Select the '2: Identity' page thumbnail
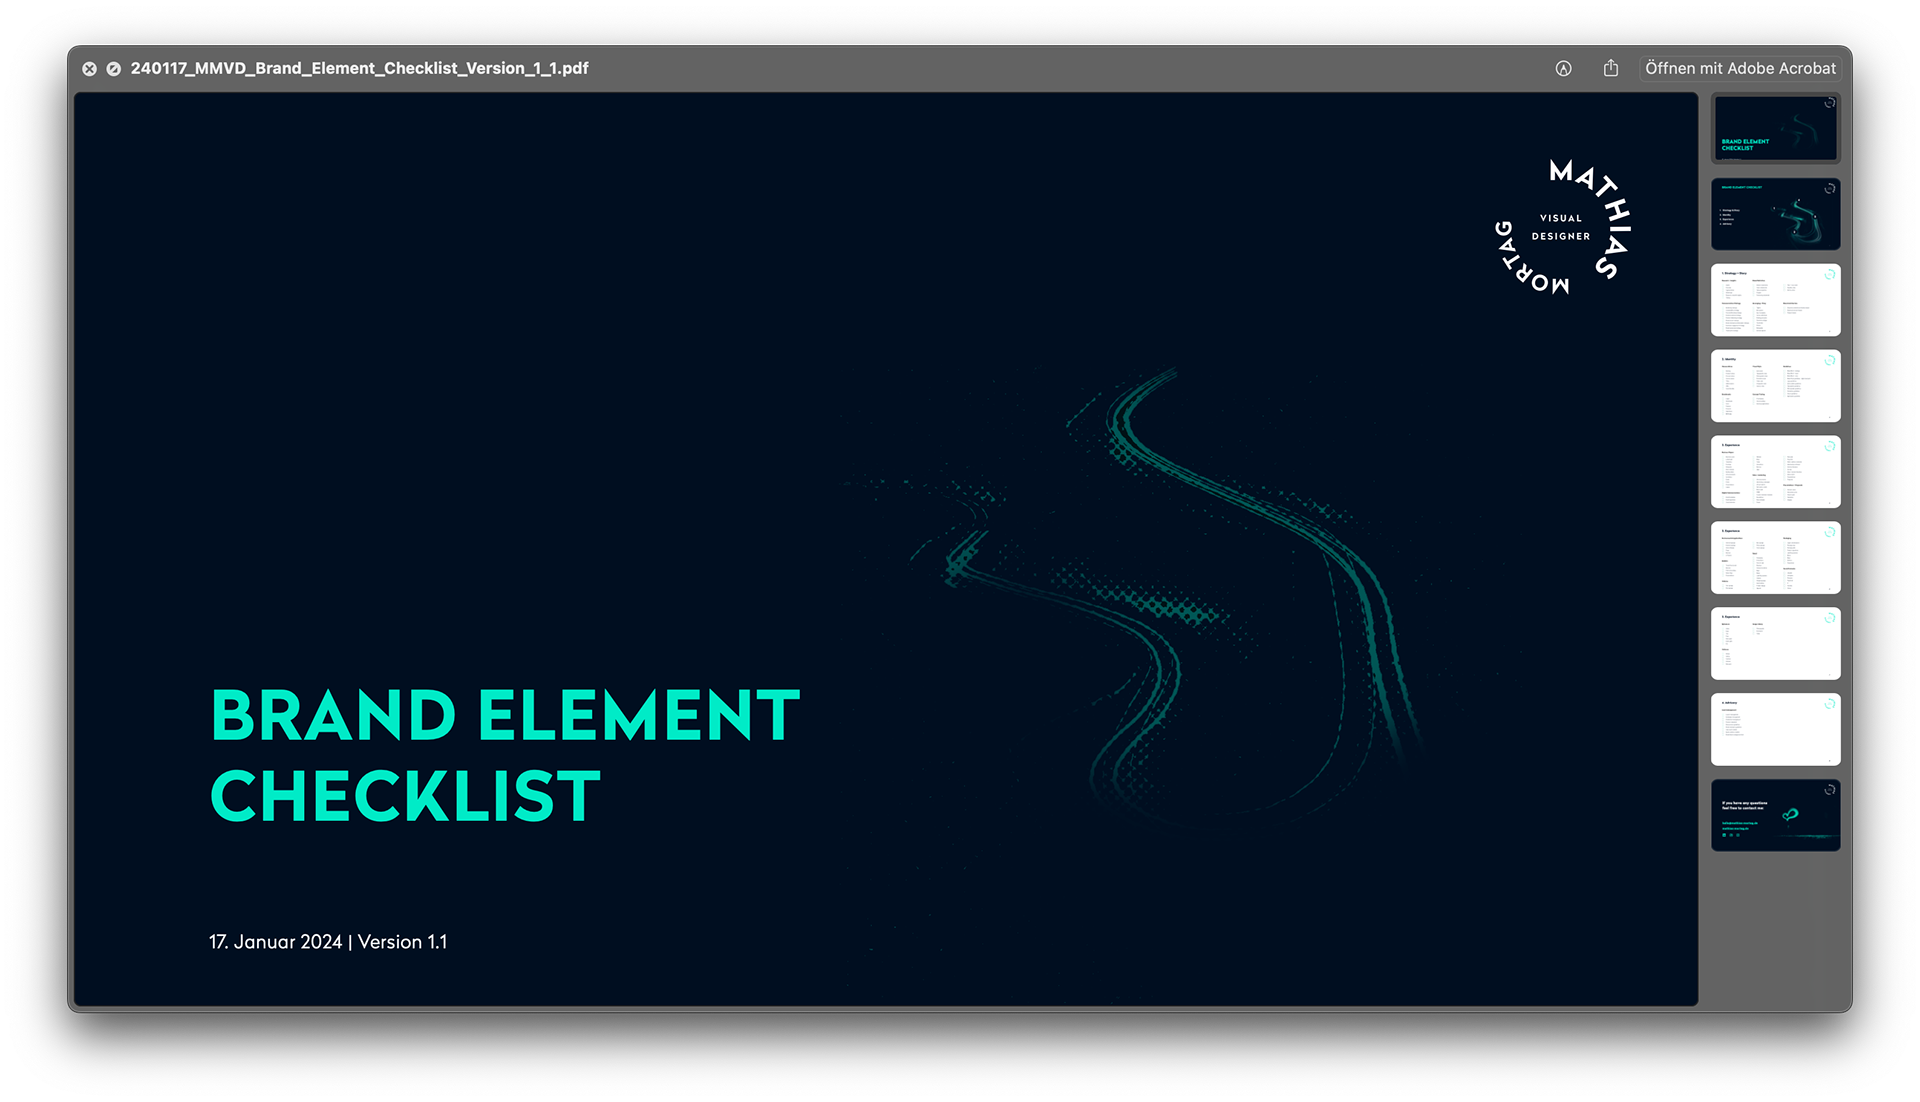This screenshot has height=1102, width=1920. click(x=1775, y=385)
